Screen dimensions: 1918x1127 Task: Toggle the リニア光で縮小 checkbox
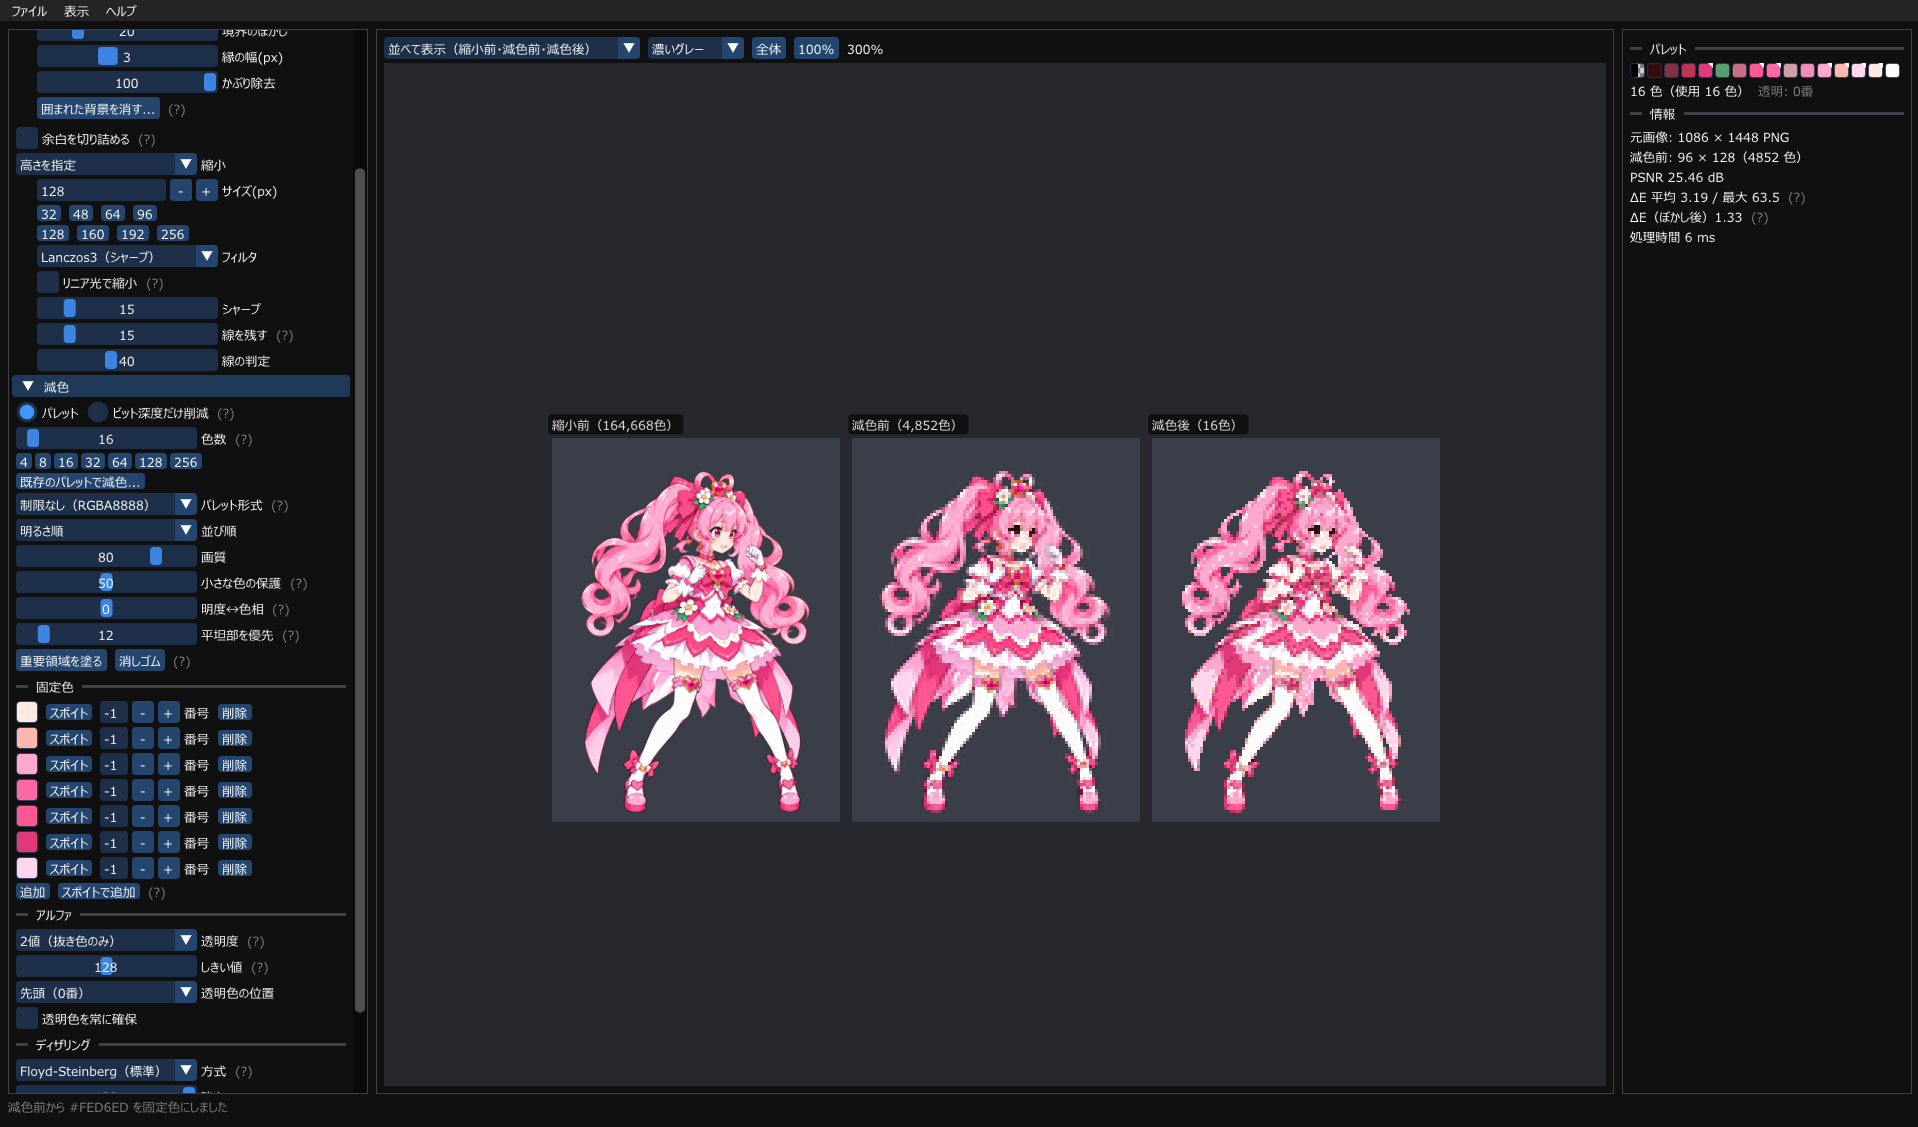(x=48, y=283)
